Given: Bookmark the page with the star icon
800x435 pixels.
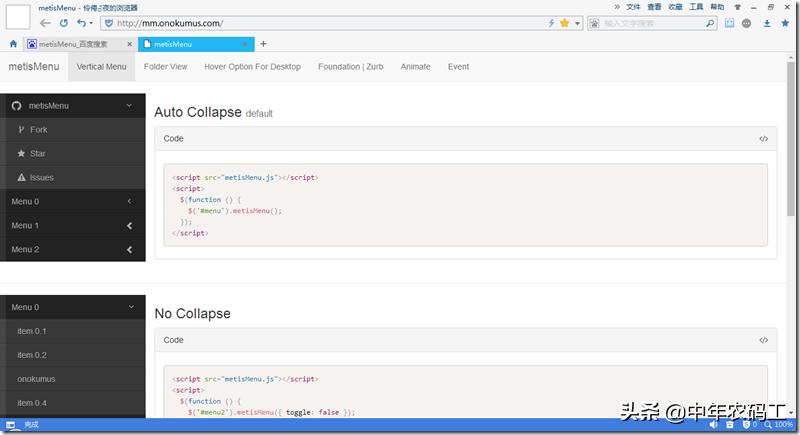Looking at the screenshot, I should [x=564, y=23].
